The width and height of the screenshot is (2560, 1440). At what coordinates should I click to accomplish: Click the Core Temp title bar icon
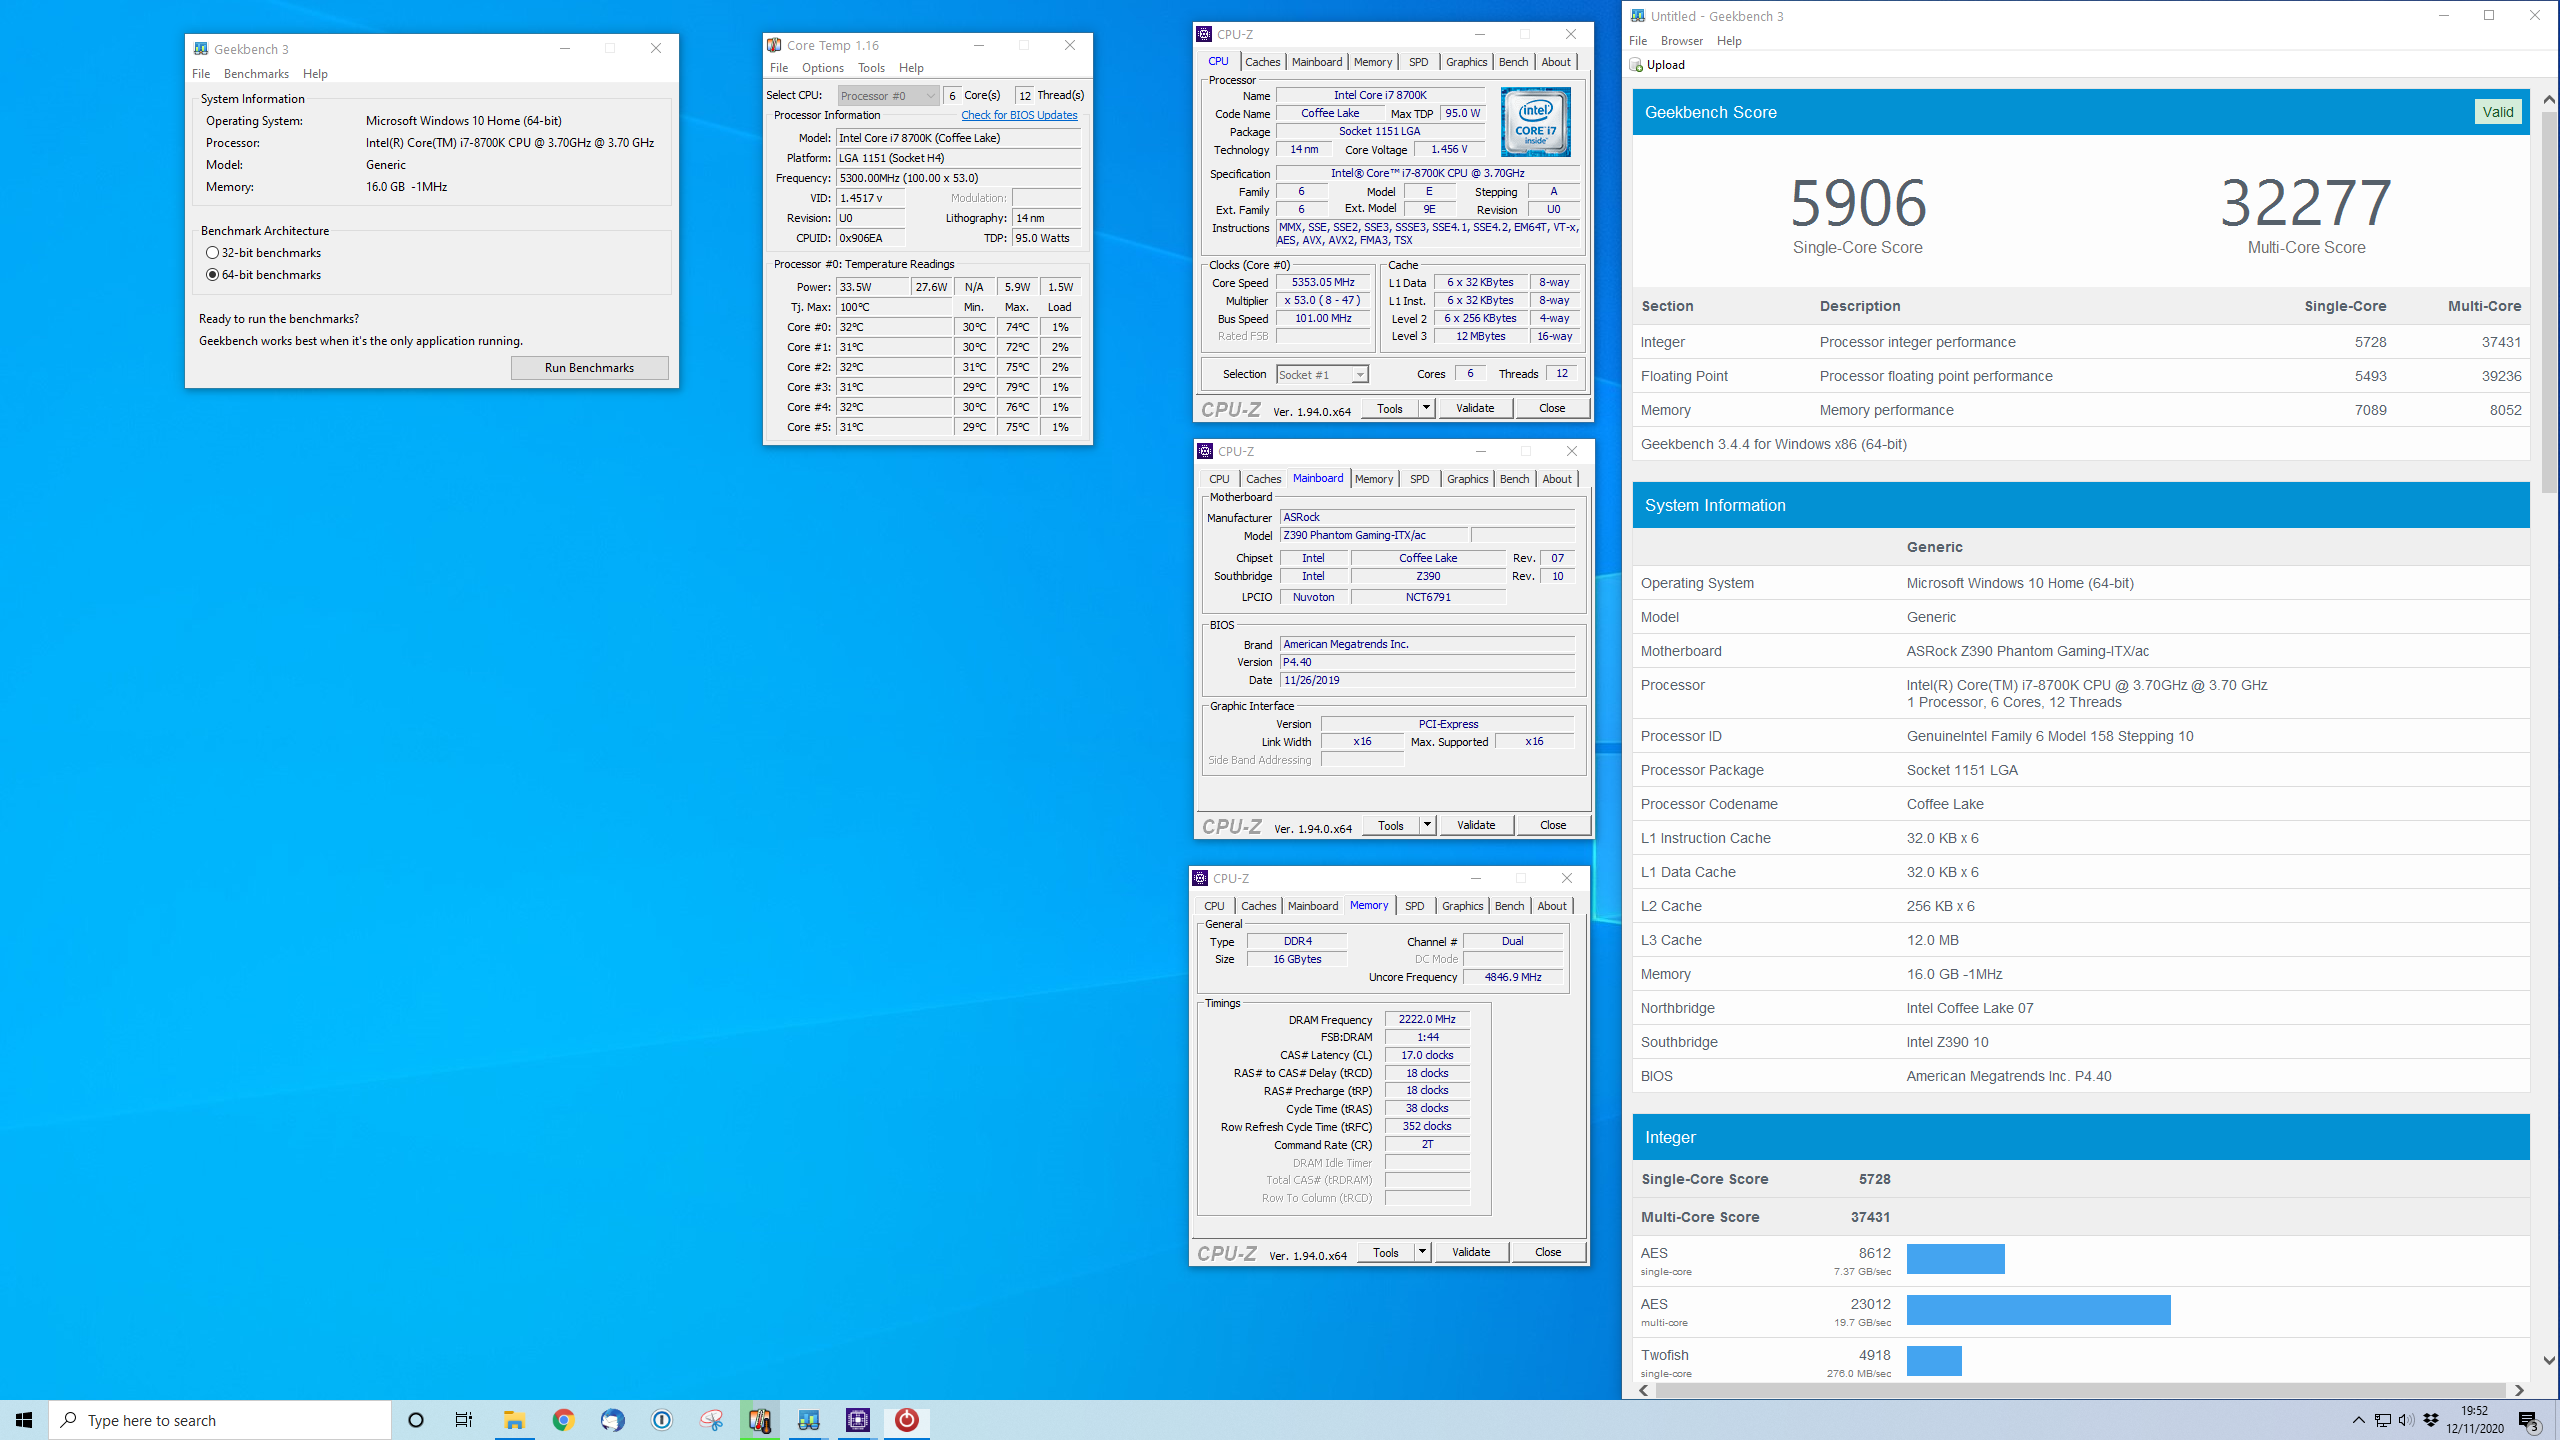[x=774, y=45]
